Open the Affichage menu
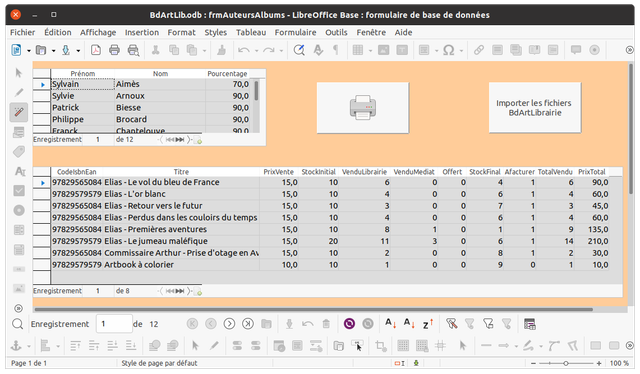640x374 pixels. [98, 32]
